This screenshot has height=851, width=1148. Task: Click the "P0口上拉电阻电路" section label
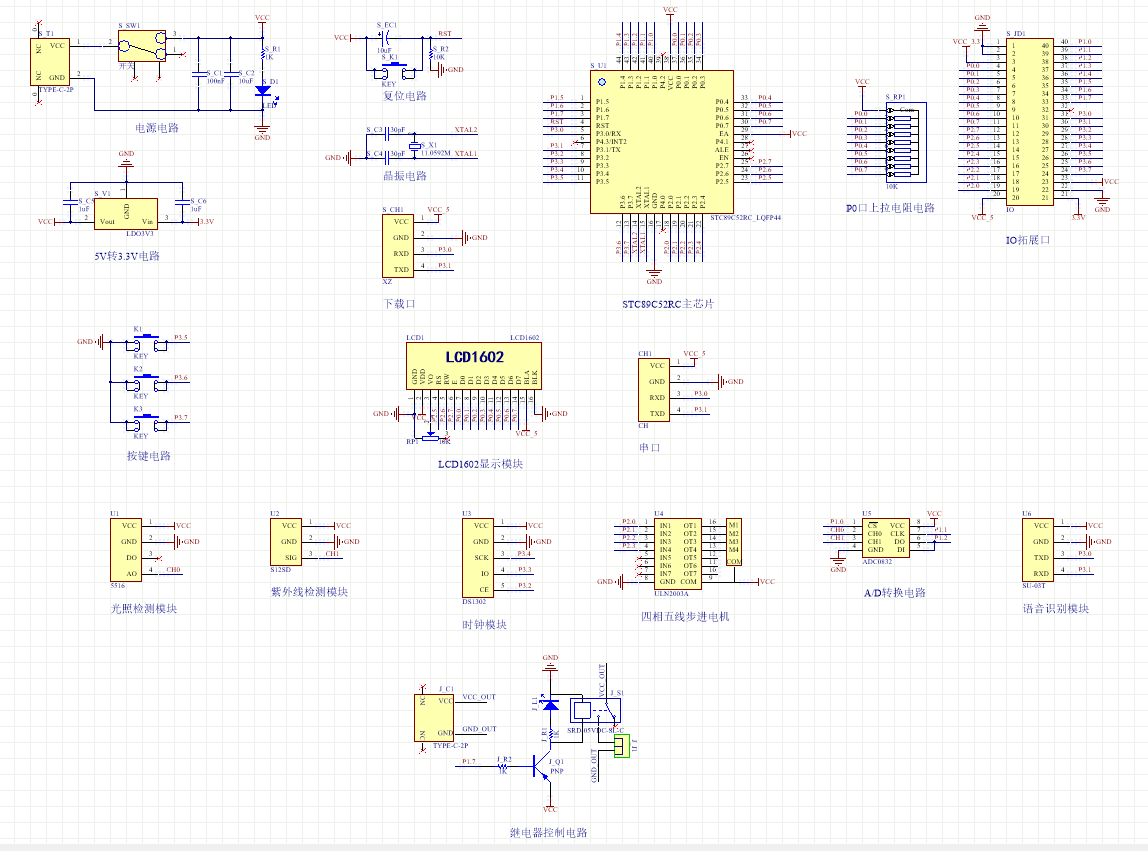tap(890, 208)
